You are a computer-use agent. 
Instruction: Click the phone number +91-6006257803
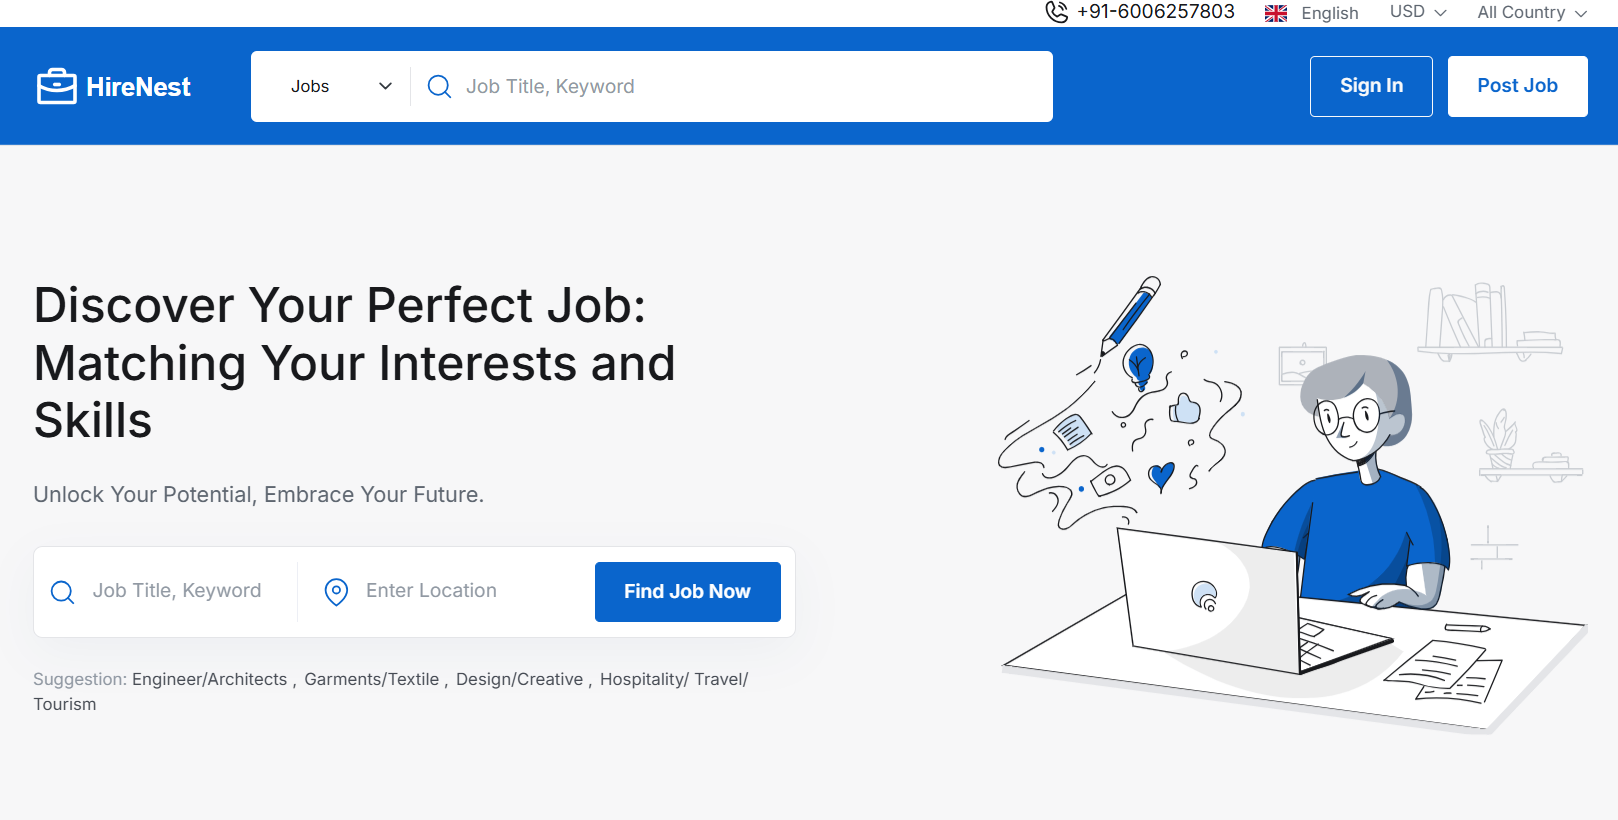pos(1155,12)
